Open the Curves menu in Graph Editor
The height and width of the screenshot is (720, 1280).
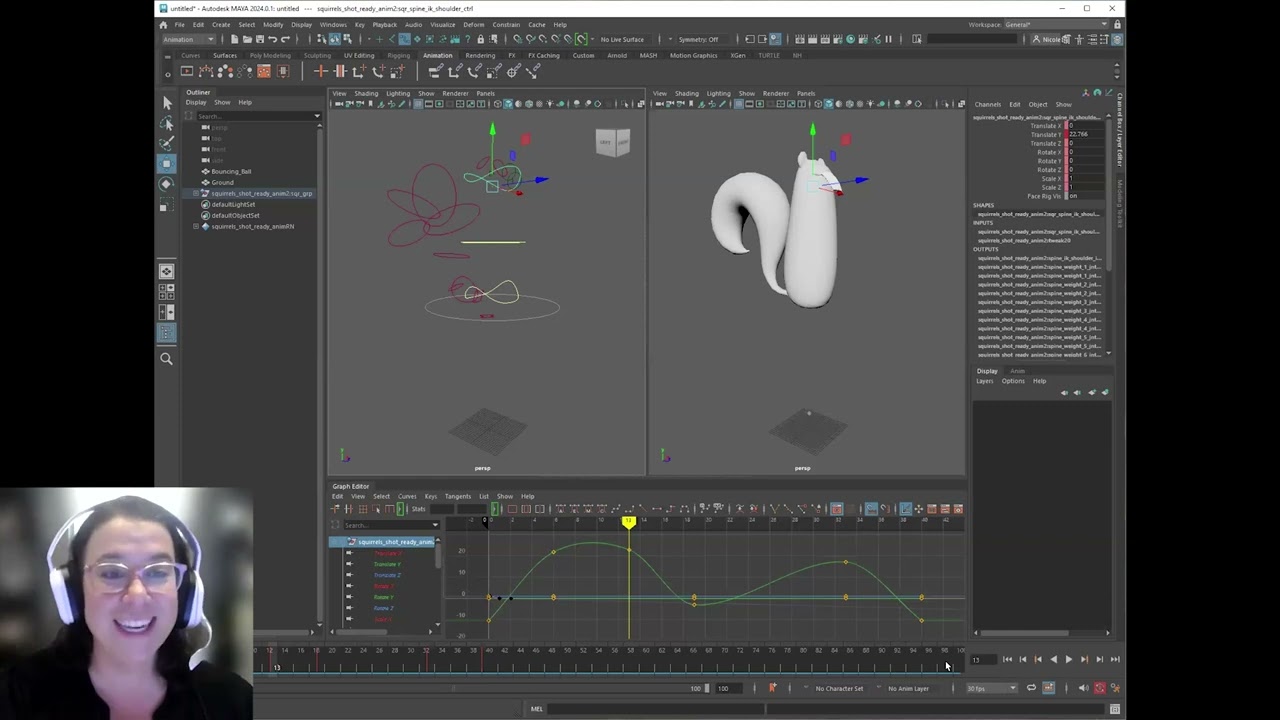407,496
